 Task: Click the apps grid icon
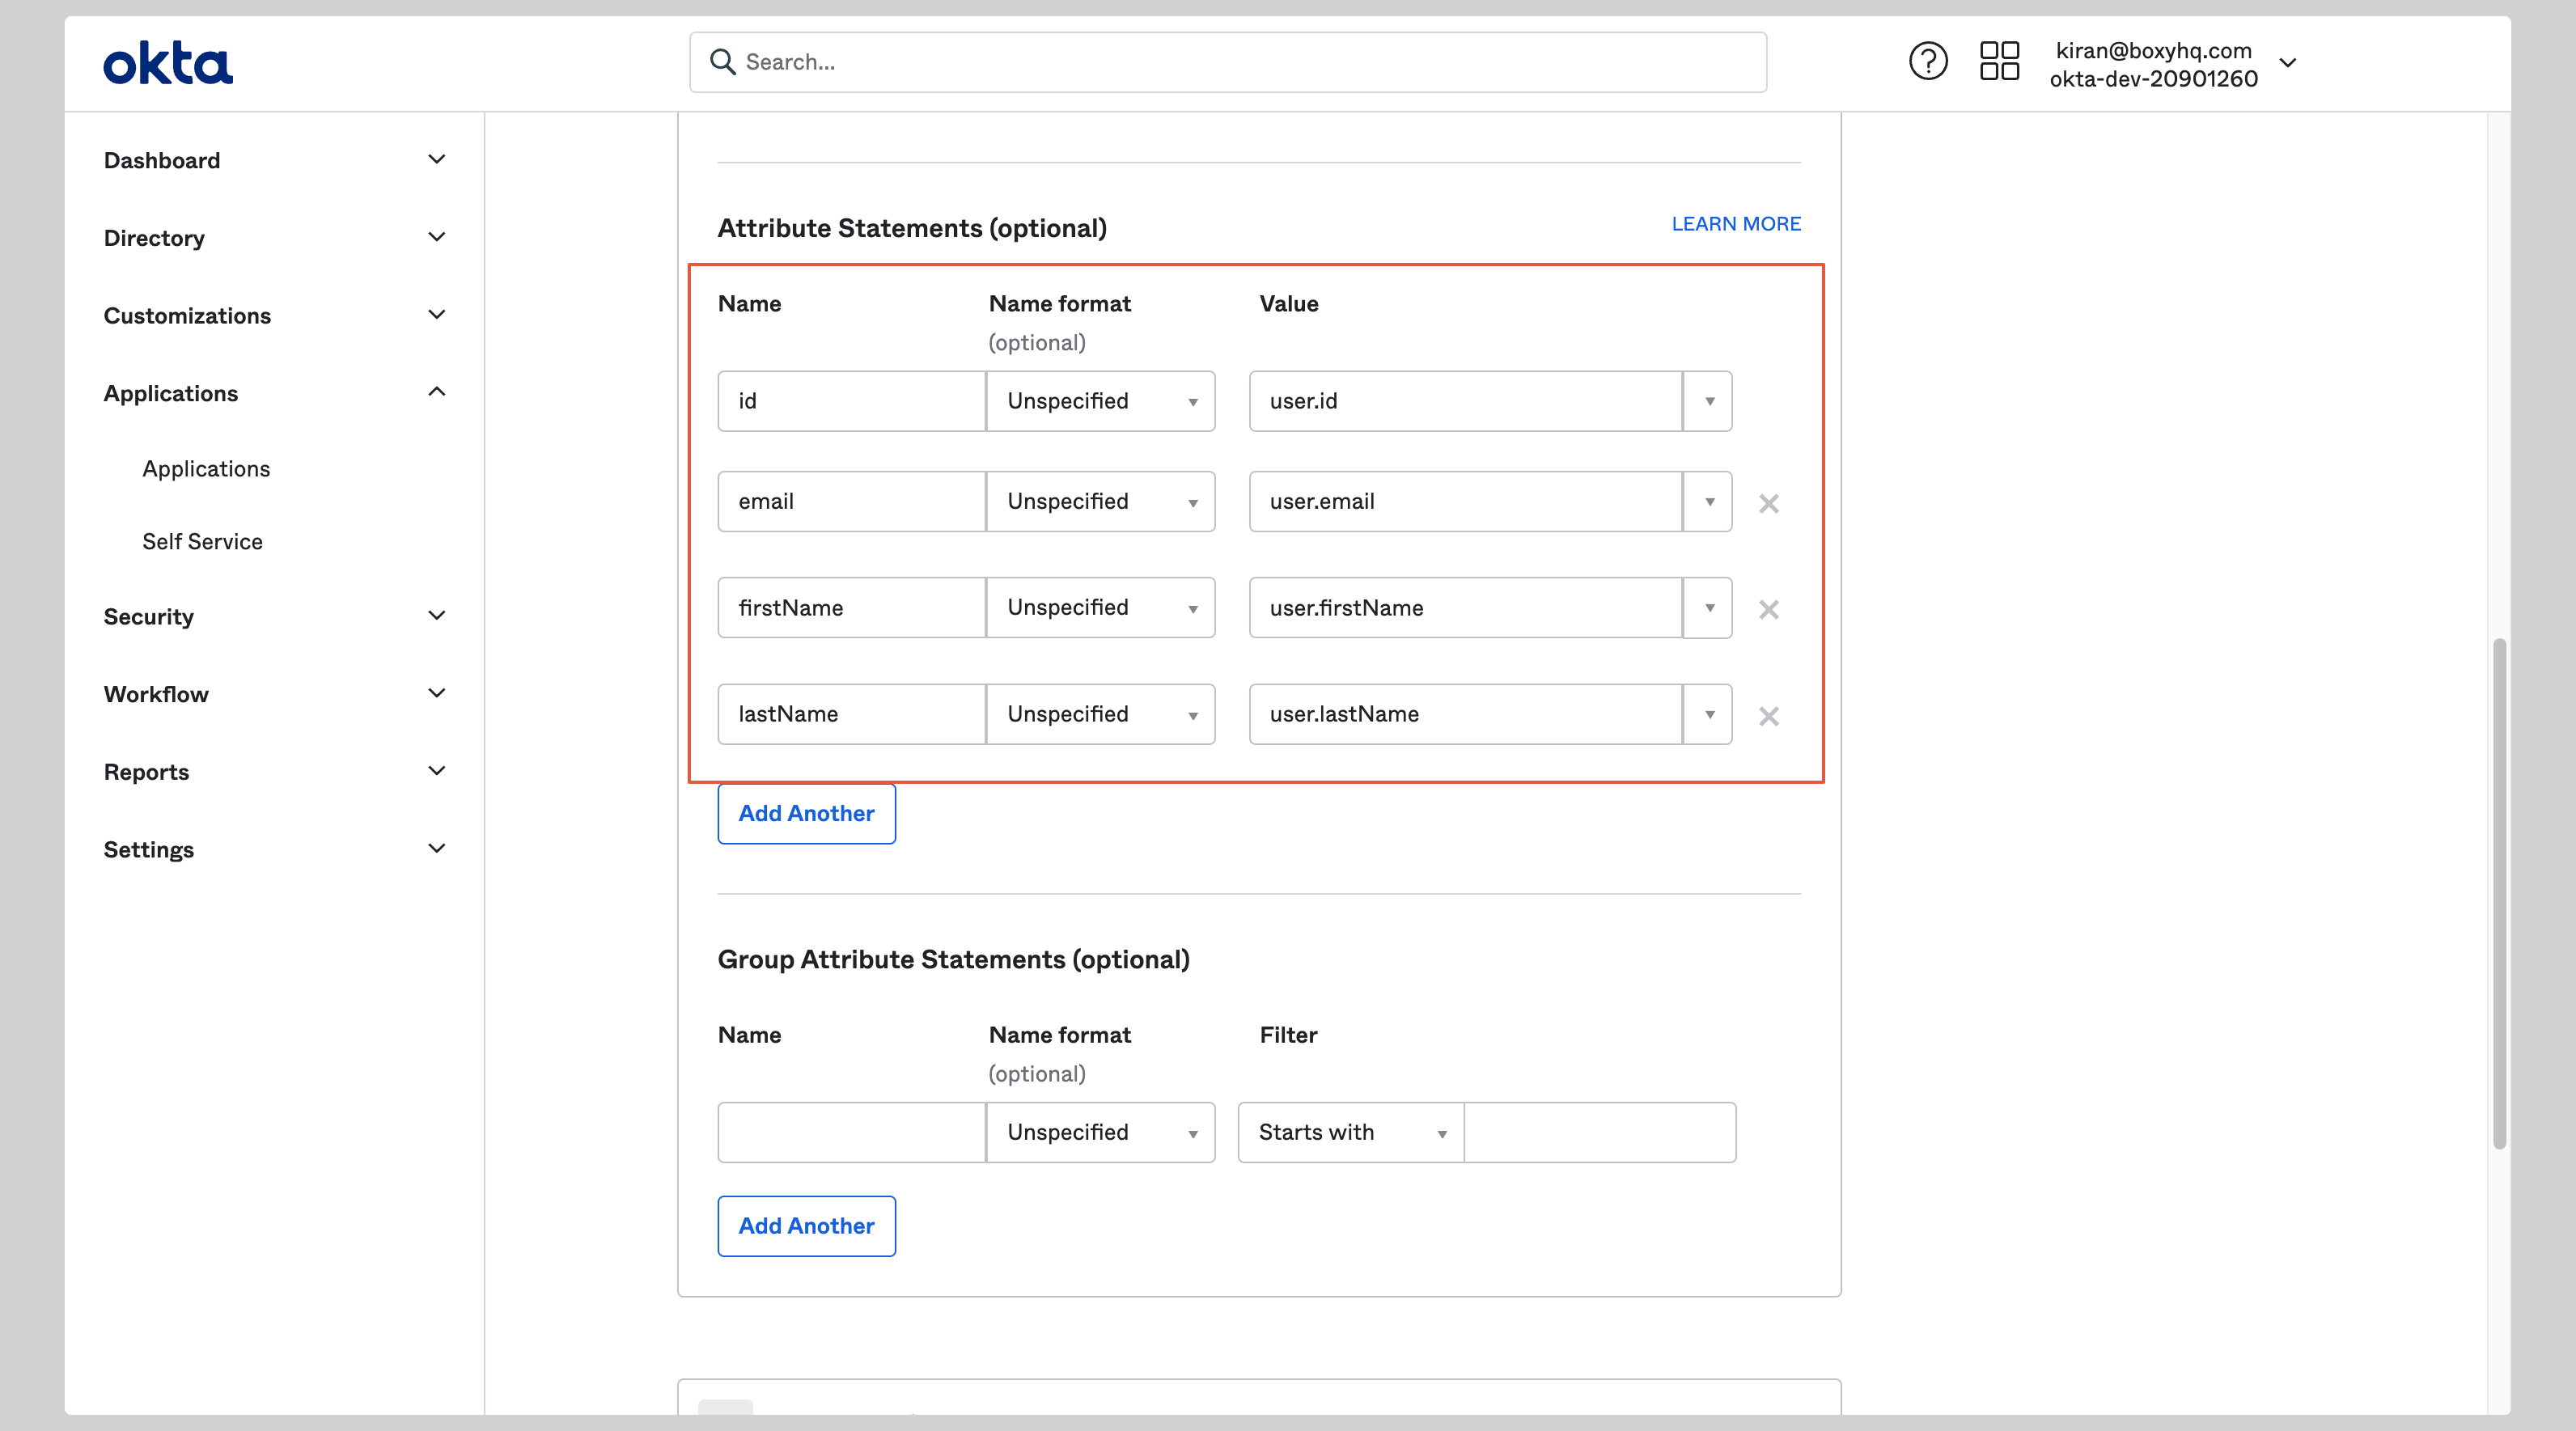(x=1999, y=61)
